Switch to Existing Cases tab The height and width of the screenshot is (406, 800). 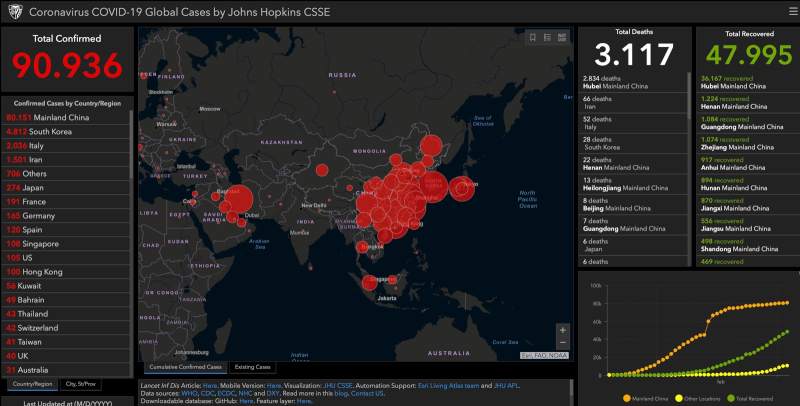click(x=252, y=367)
